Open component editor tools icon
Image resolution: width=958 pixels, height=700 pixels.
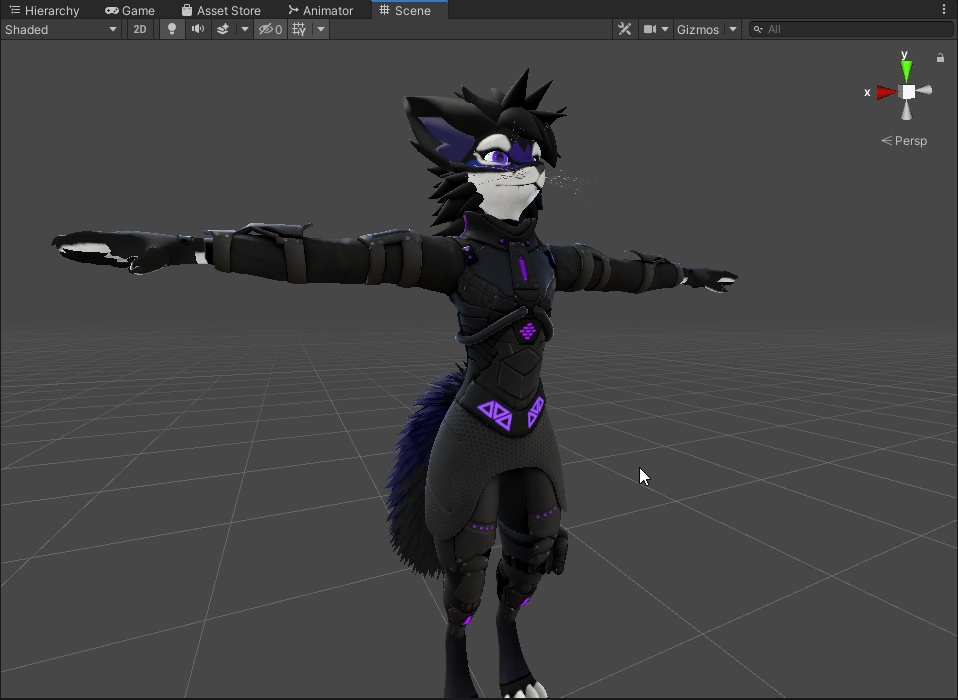tap(624, 29)
